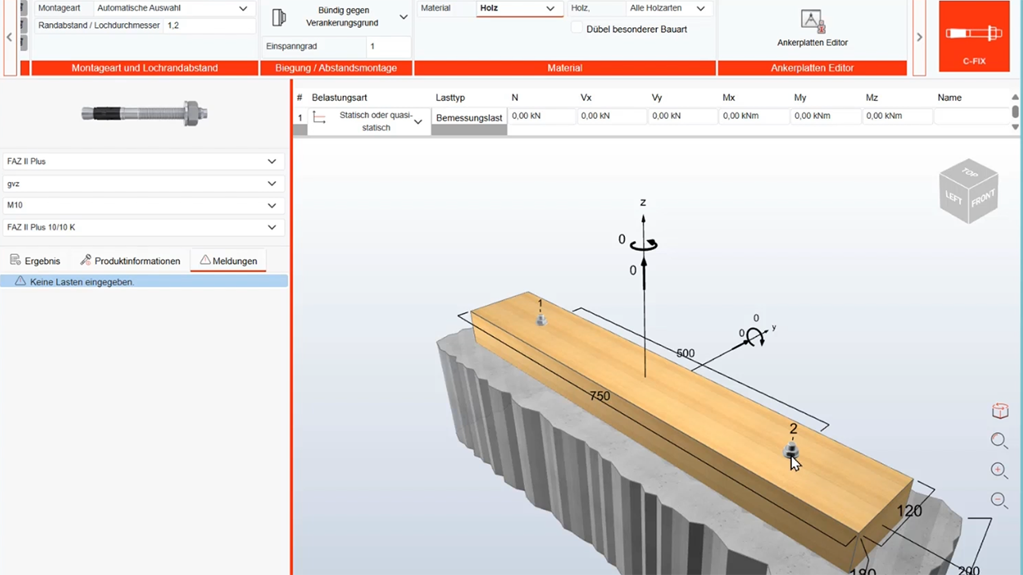The image size is (1023, 575).
Task: Expand the Alle Holzarten dropdown
Action: tap(667, 8)
